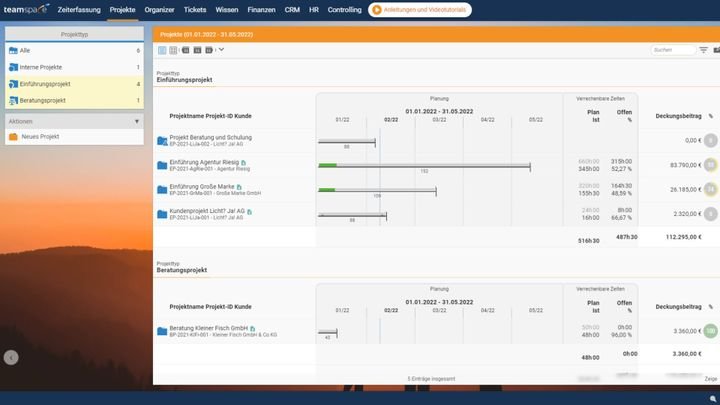Open Anleitungen und Videotutorials

click(419, 9)
